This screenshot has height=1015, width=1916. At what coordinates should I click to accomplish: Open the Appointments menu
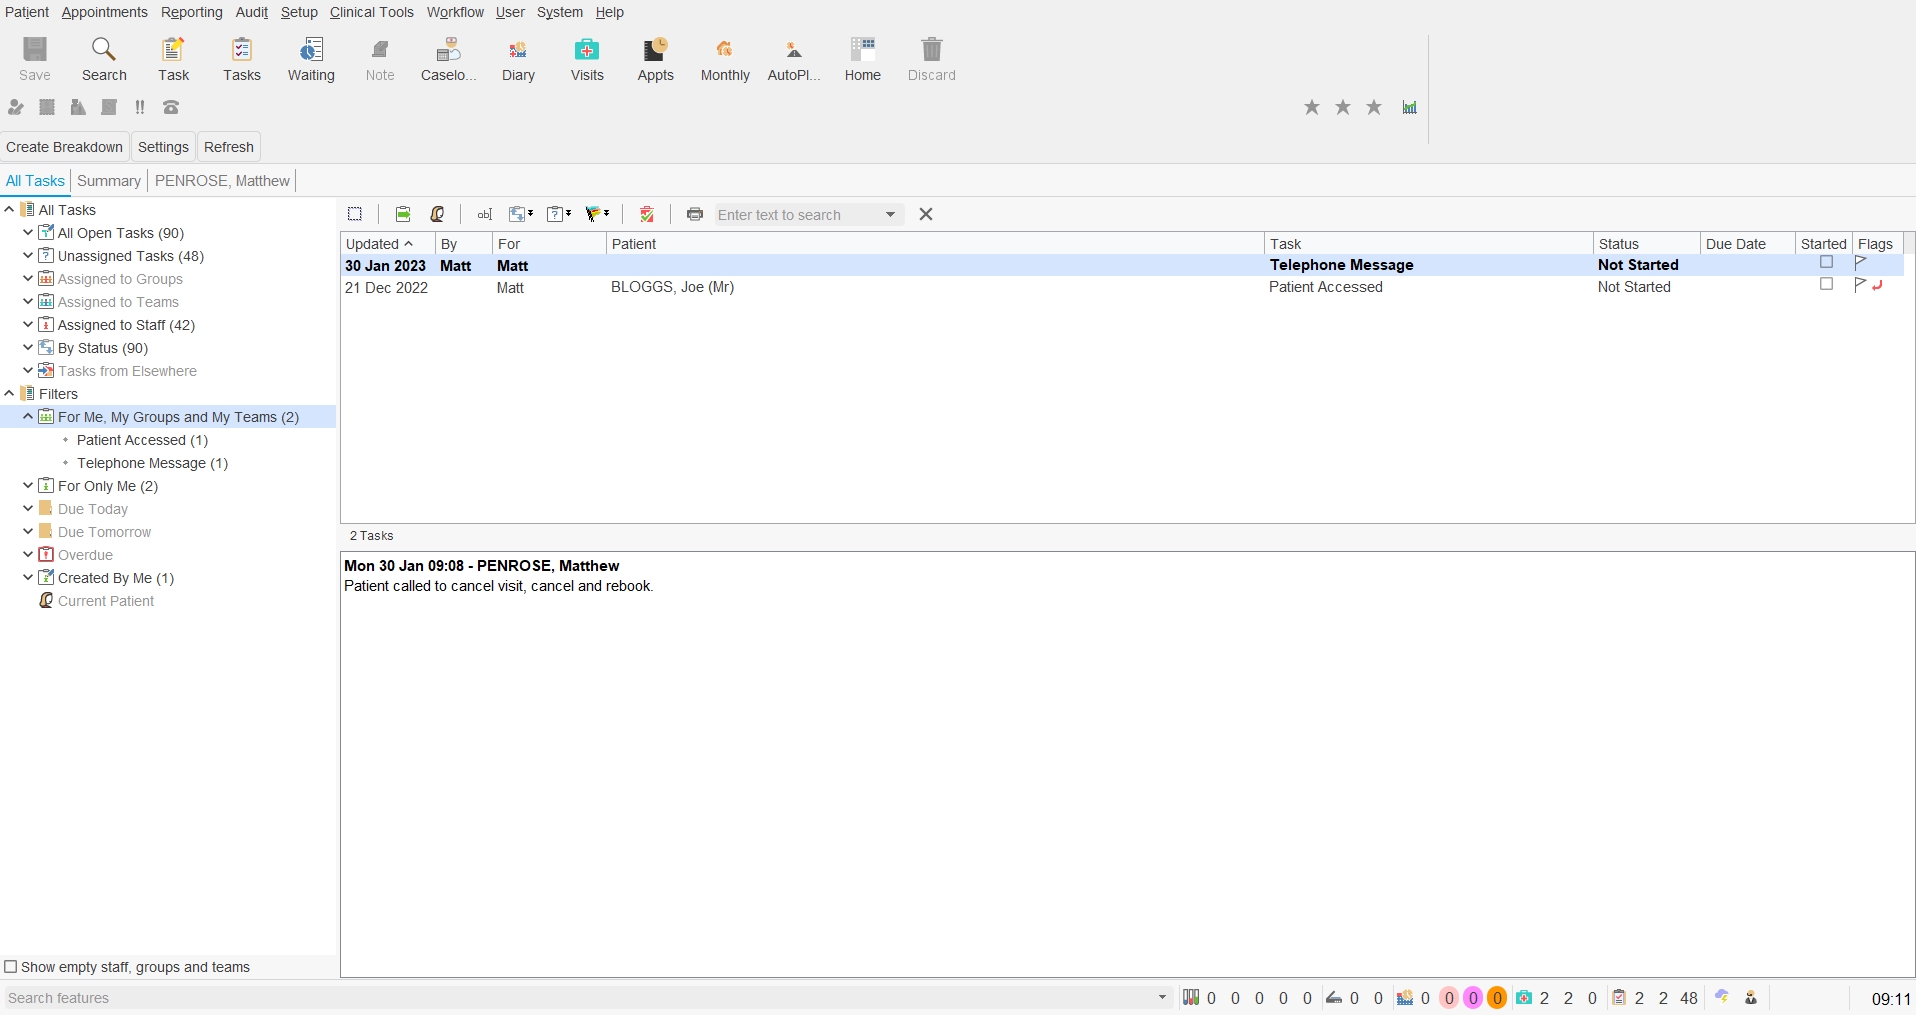pyautogui.click(x=104, y=12)
